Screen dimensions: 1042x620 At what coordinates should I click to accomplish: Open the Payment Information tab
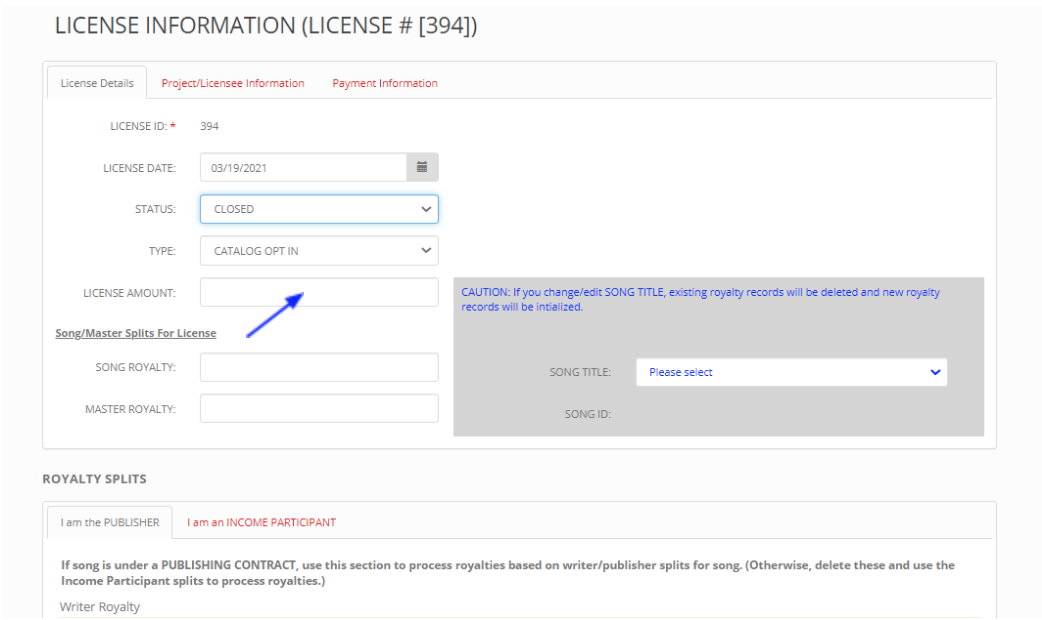tap(385, 83)
